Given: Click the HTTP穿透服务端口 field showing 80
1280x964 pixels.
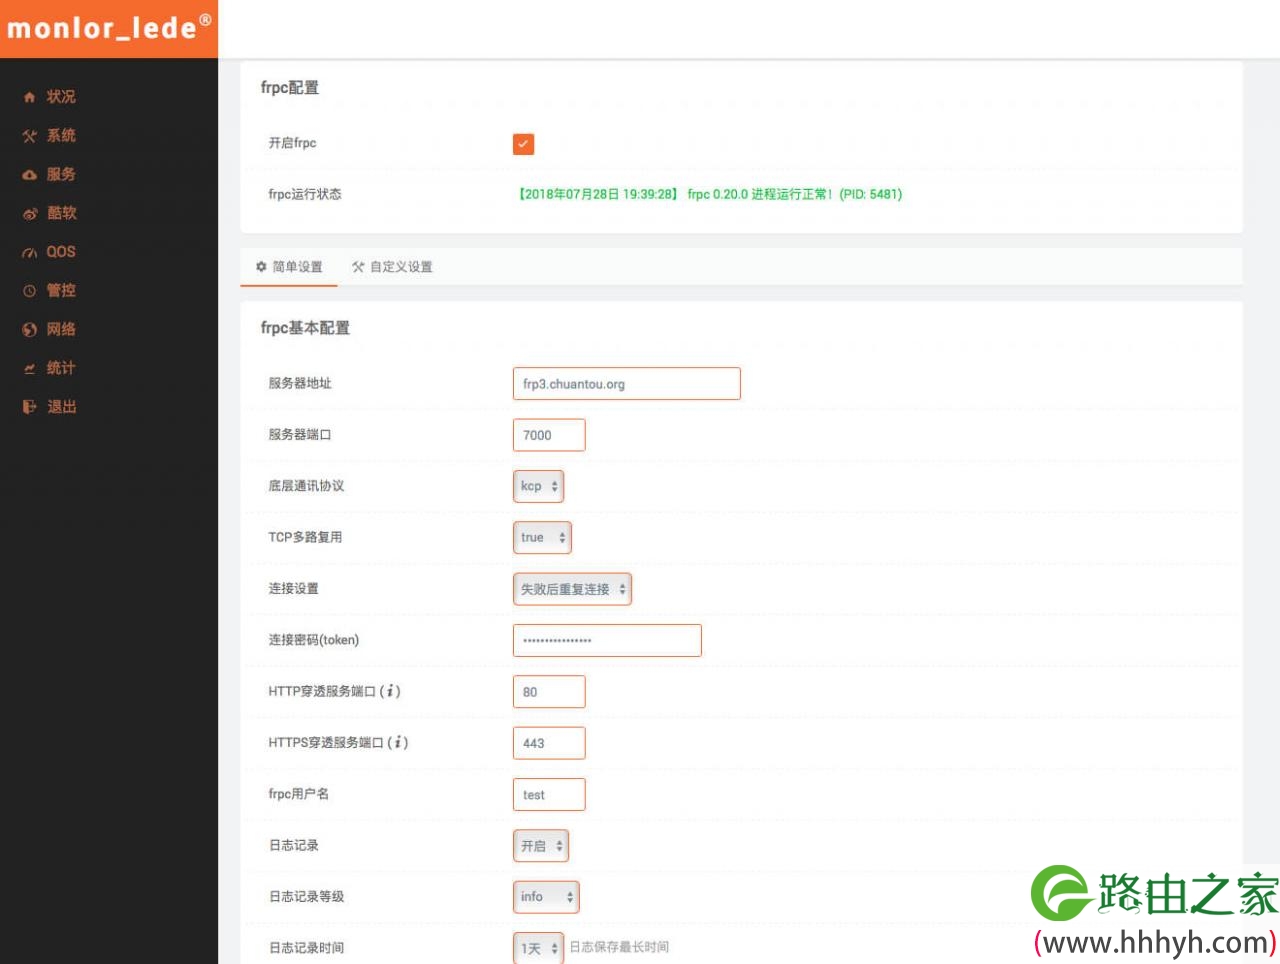Looking at the screenshot, I should (x=549, y=692).
